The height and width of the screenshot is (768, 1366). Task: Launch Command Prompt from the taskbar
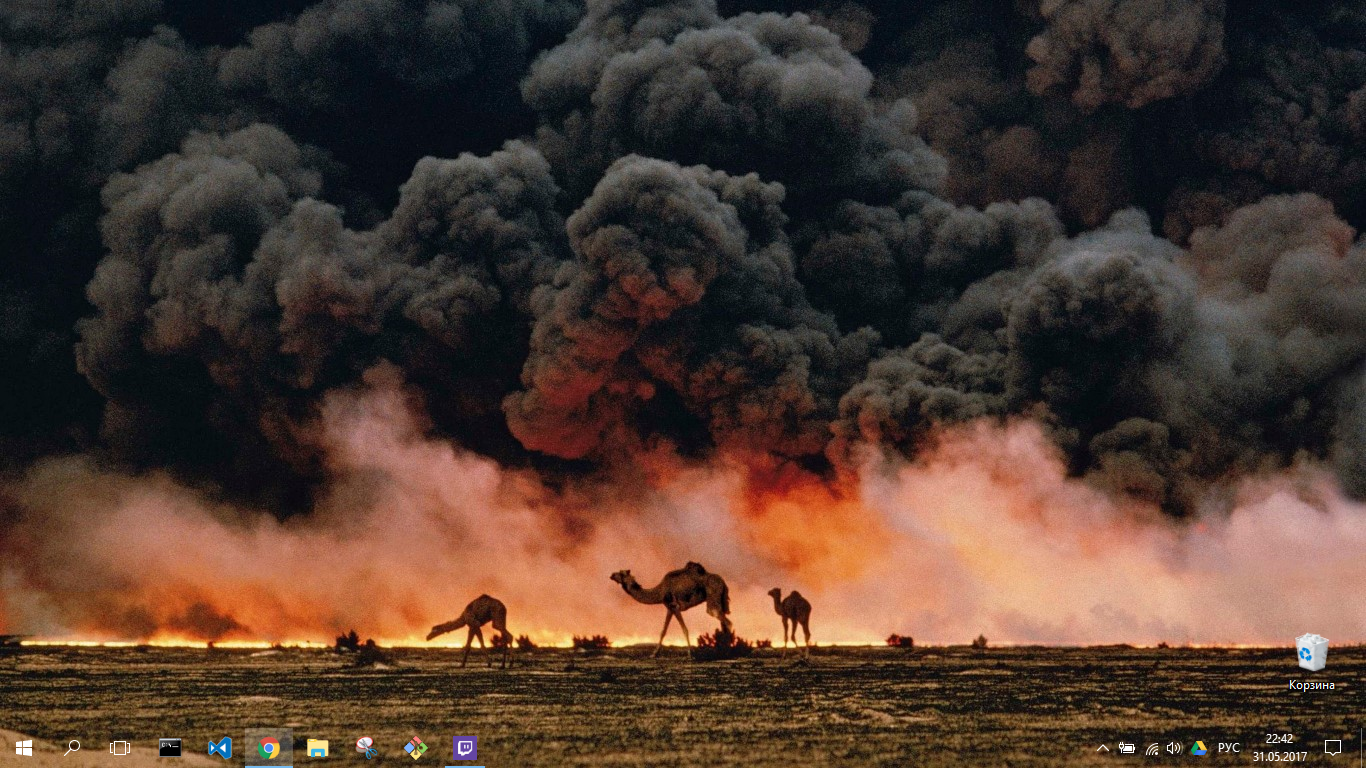(170, 747)
